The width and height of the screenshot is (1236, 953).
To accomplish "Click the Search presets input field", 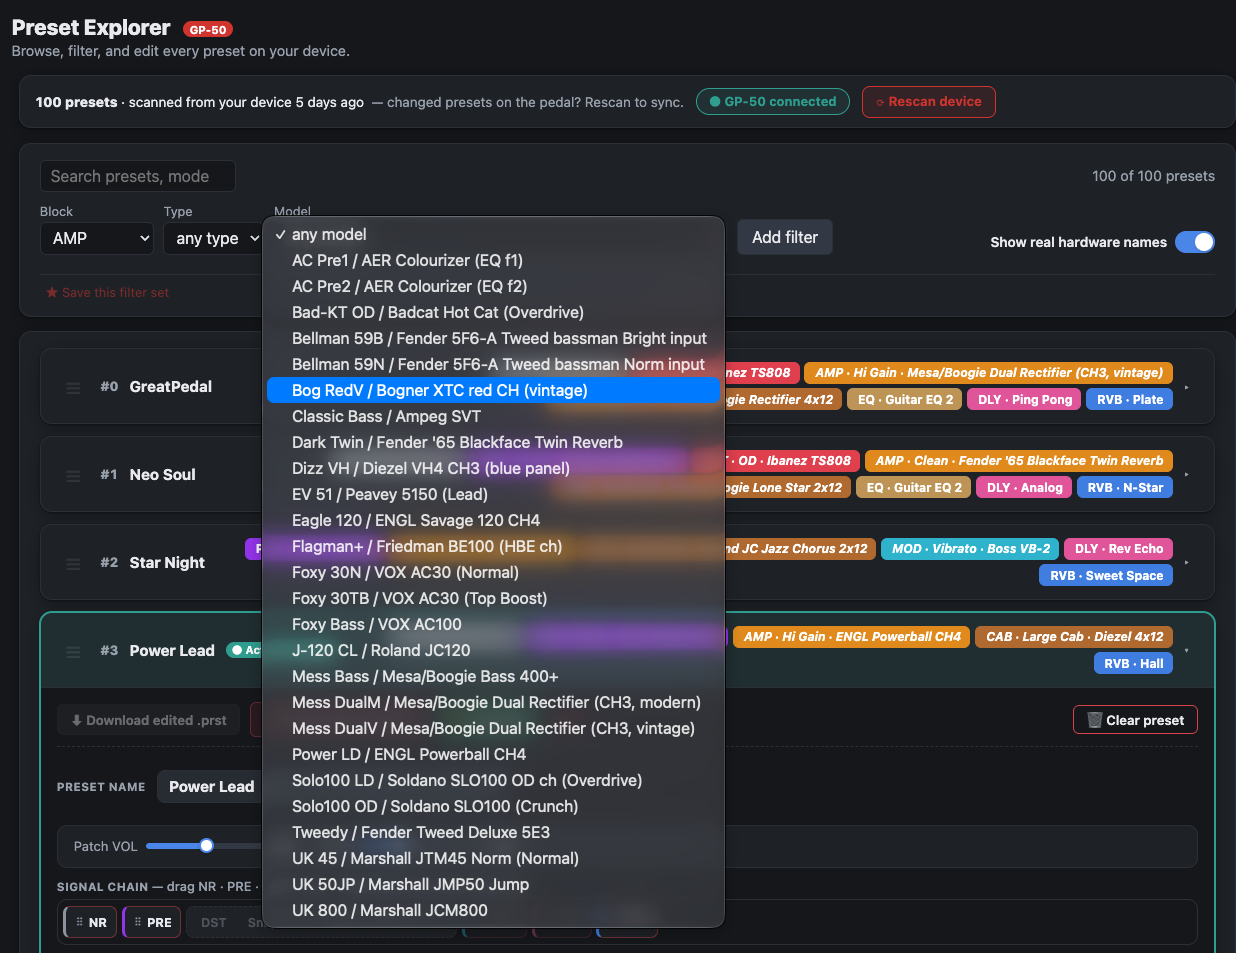I will point(138,176).
